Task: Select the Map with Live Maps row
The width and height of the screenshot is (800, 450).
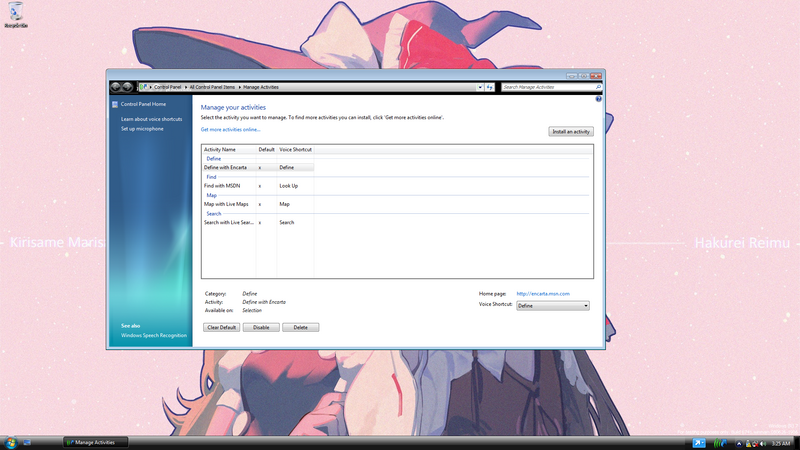Action: coord(226,204)
